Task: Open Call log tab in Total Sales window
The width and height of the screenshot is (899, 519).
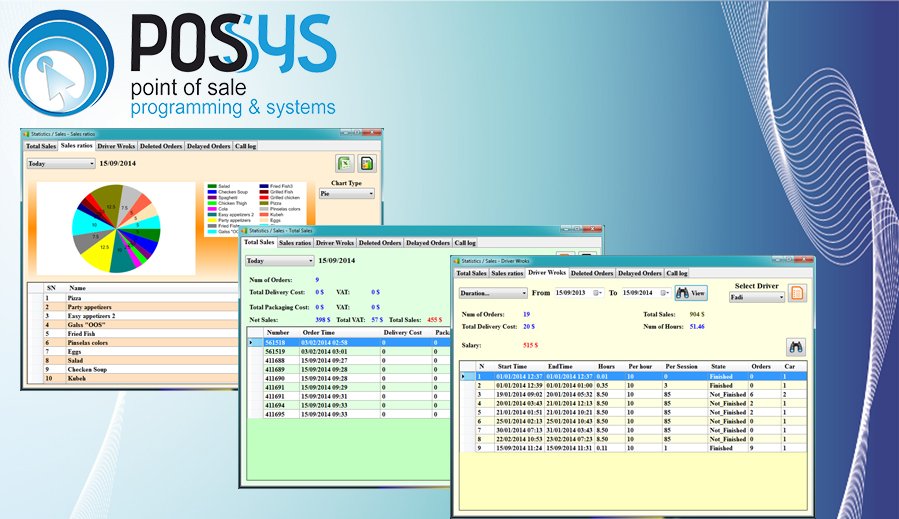Action: [465, 243]
